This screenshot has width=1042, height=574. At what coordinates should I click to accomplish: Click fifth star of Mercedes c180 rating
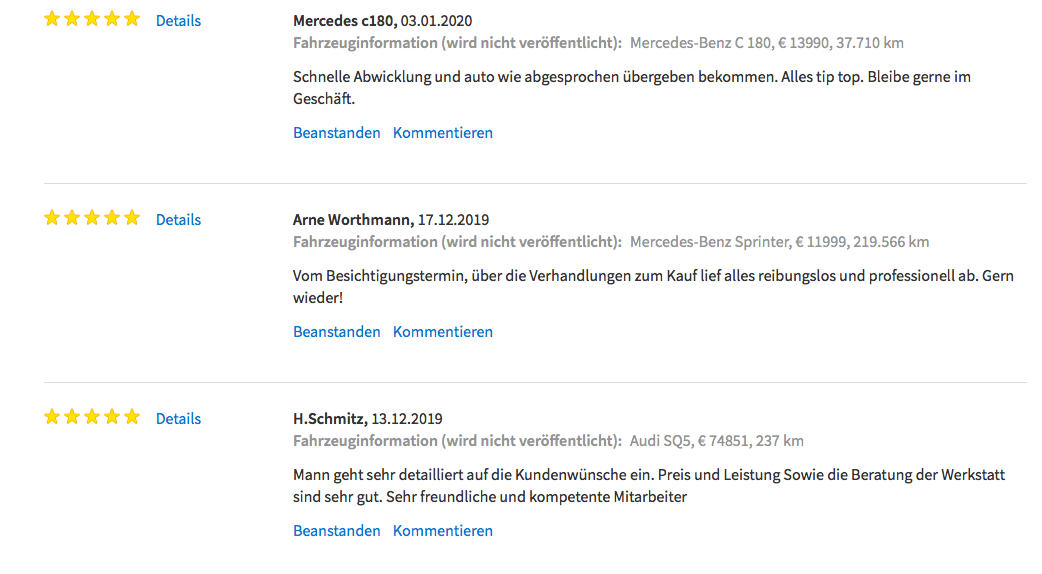132,19
